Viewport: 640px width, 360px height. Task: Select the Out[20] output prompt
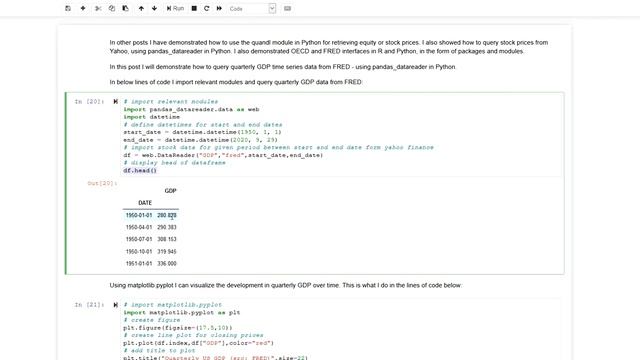tap(102, 183)
